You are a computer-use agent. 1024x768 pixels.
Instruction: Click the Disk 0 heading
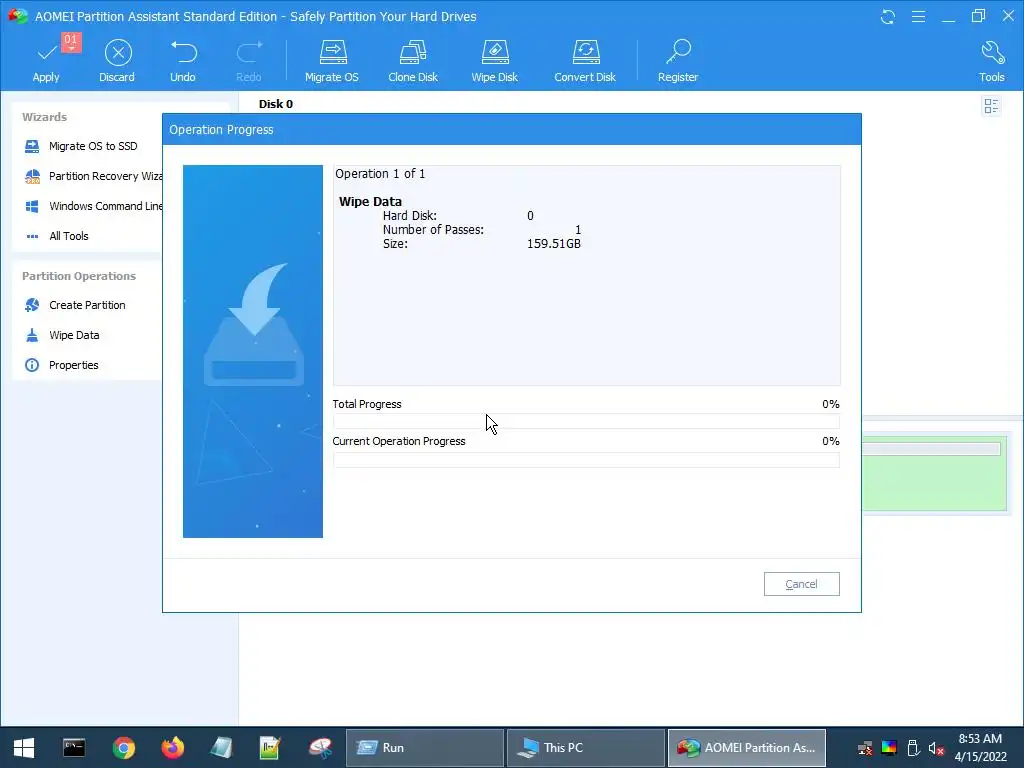pyautogui.click(x=276, y=104)
